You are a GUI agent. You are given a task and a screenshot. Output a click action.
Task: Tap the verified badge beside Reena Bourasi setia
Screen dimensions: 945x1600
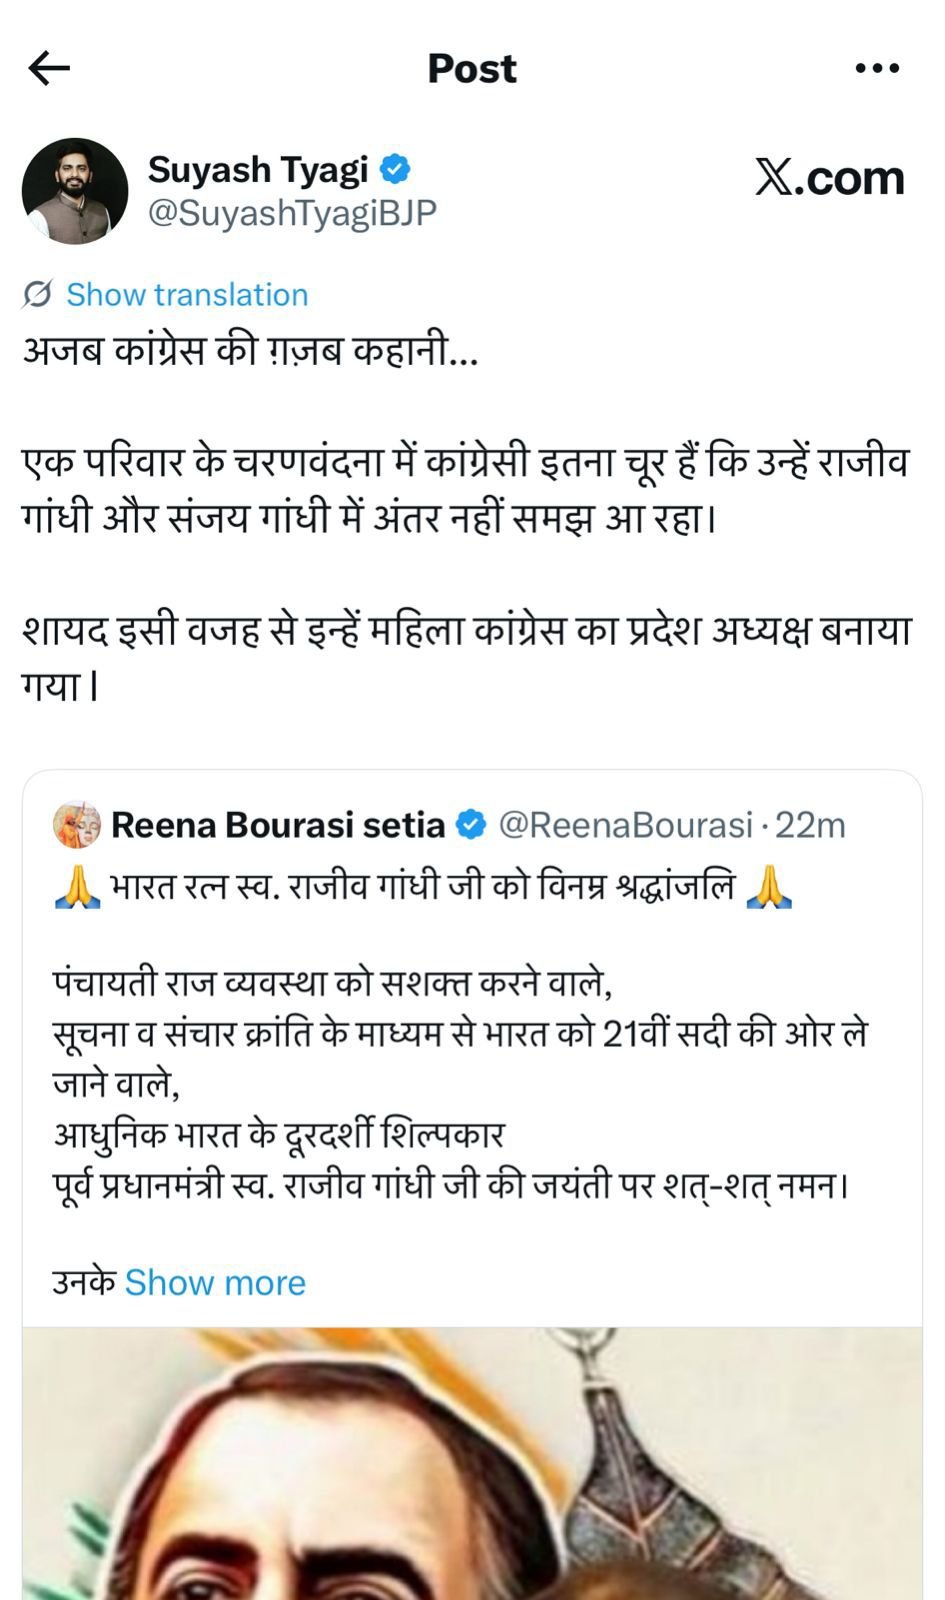pos(471,825)
